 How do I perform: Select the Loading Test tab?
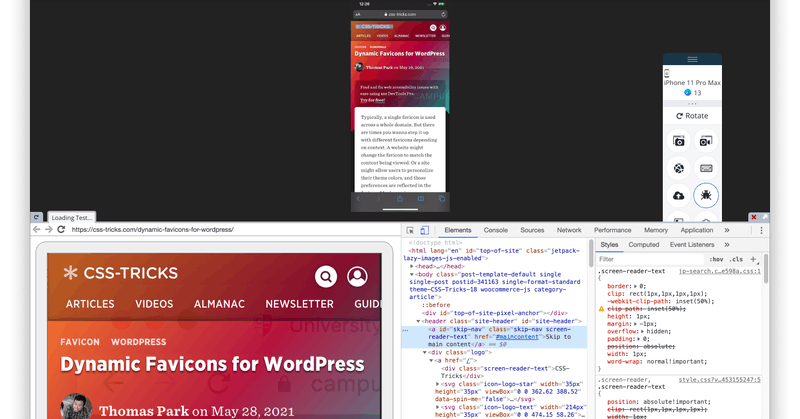71,217
